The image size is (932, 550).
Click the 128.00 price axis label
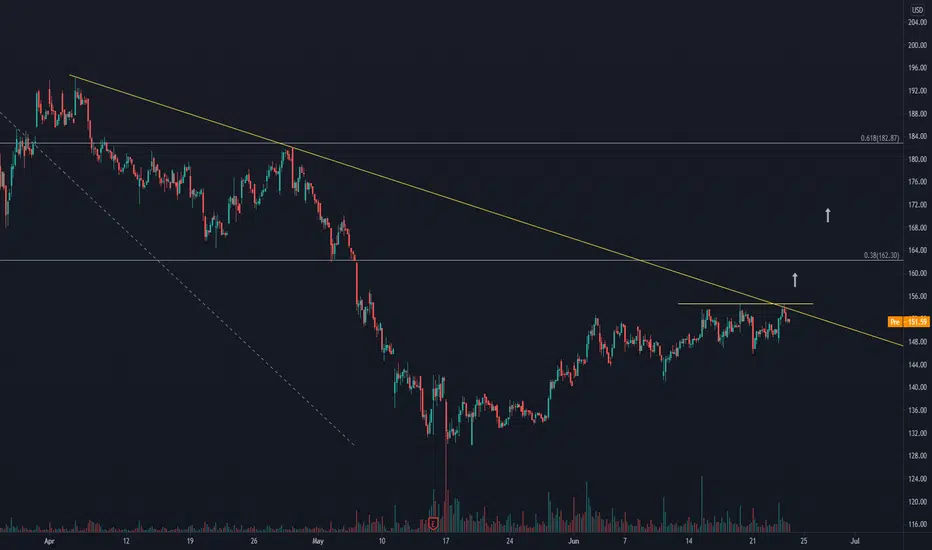tap(917, 456)
